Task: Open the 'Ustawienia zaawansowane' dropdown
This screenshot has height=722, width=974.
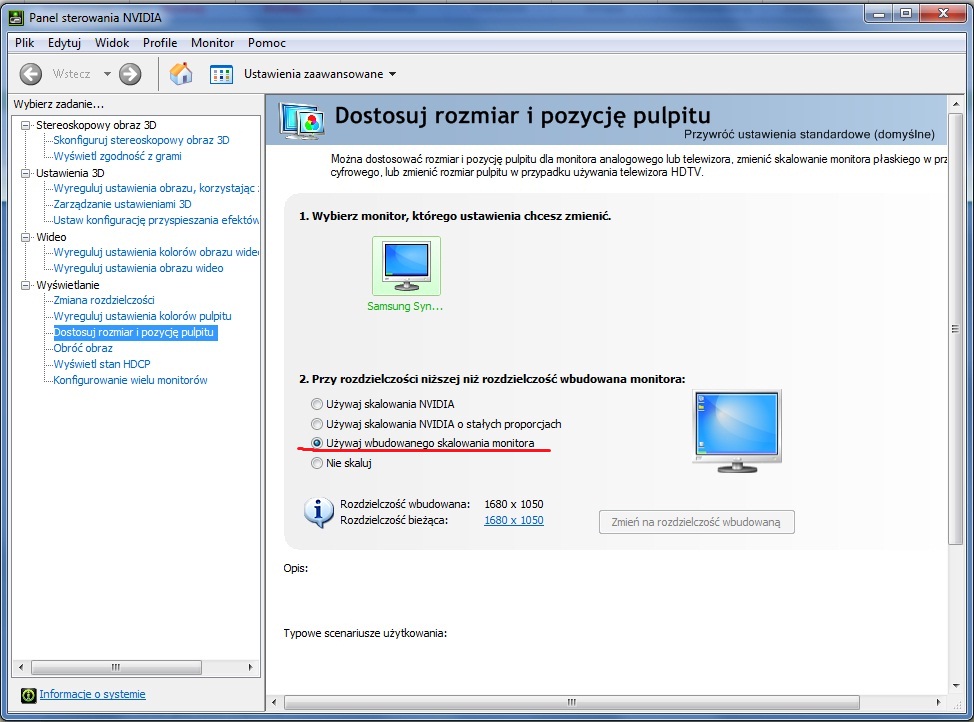Action: [321, 74]
